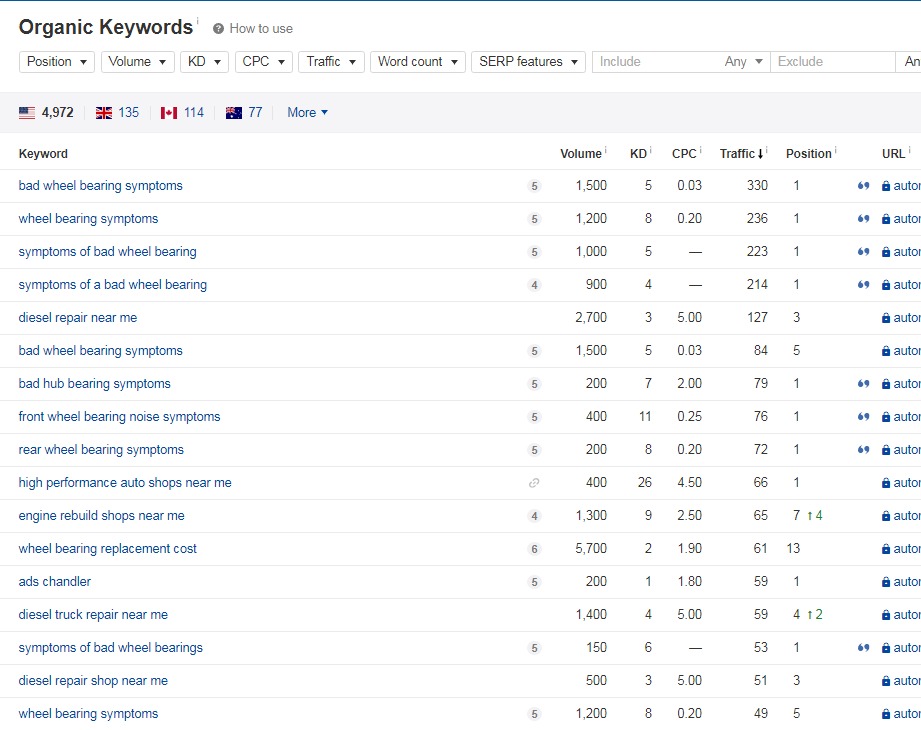Click SERP features badge 4 for engine rebuild shops near me
Screen dimensions: 921x730
point(535,516)
